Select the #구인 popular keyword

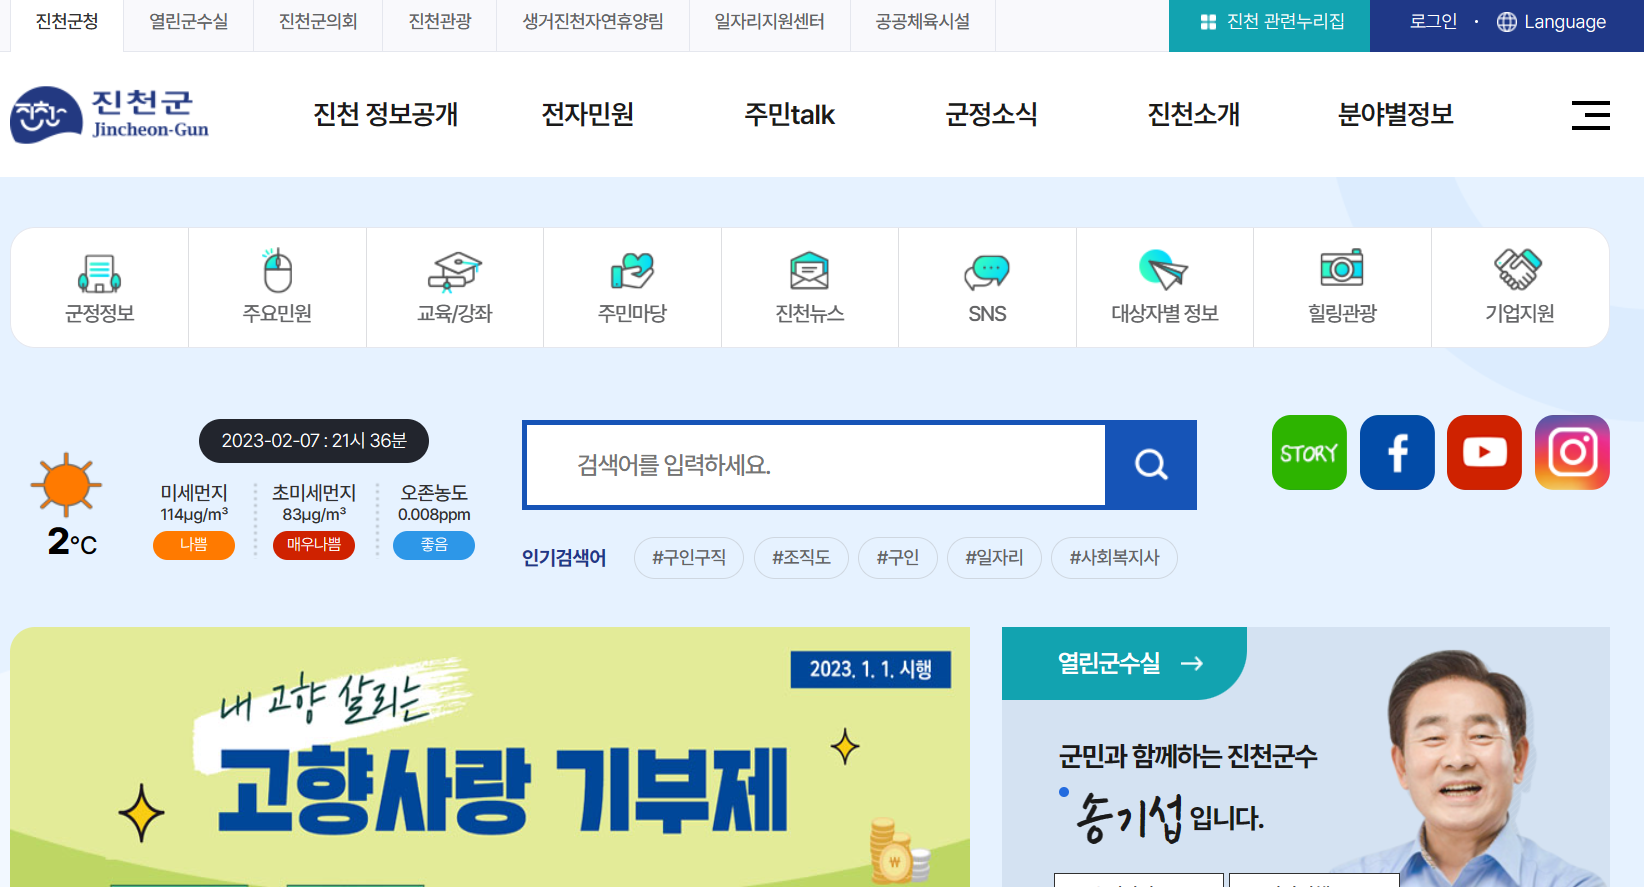pos(898,558)
